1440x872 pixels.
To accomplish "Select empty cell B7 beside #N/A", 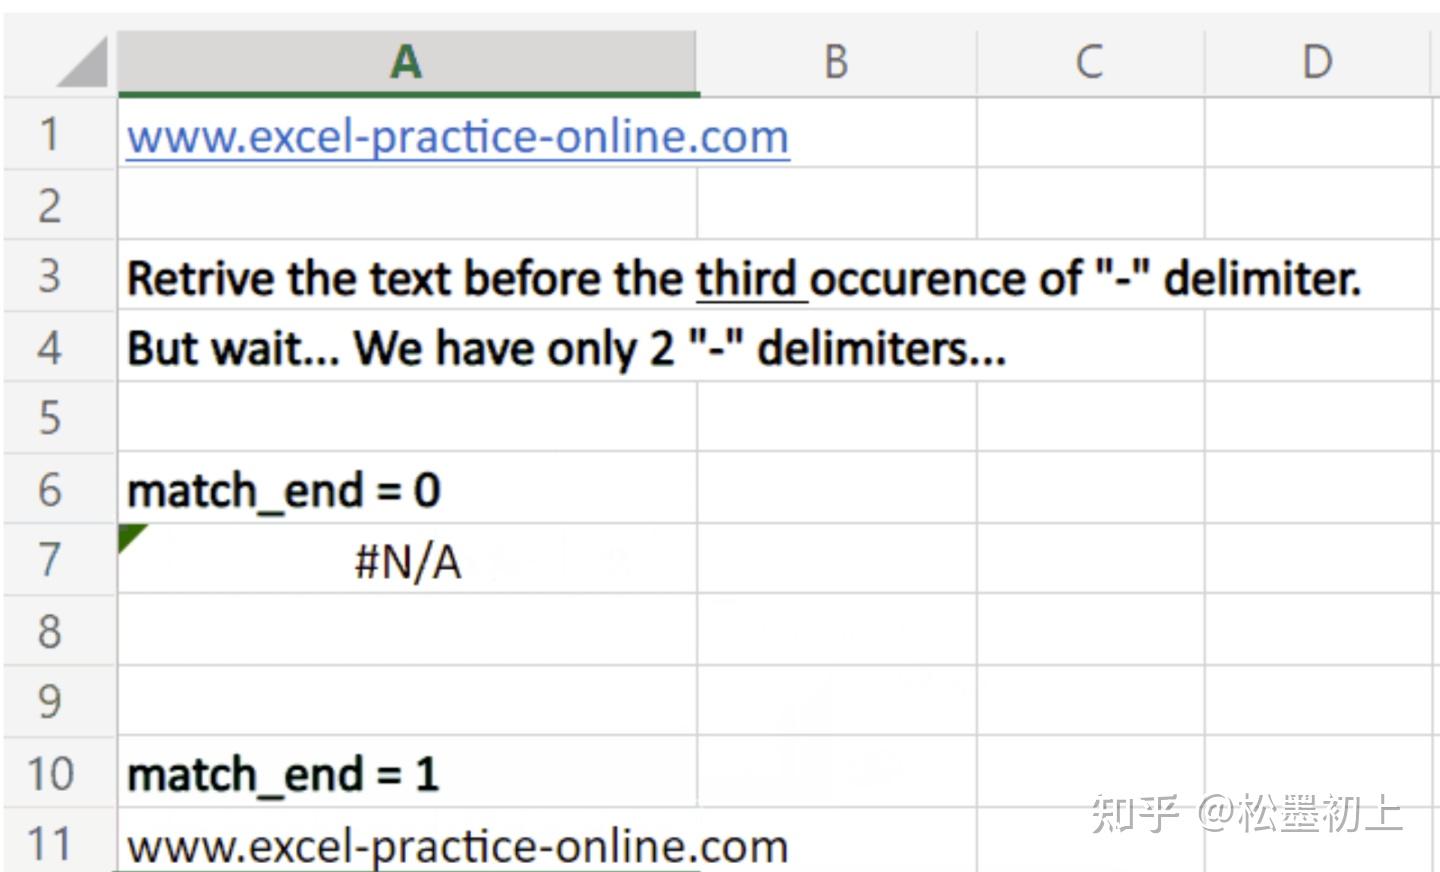I will pyautogui.click(x=836, y=560).
